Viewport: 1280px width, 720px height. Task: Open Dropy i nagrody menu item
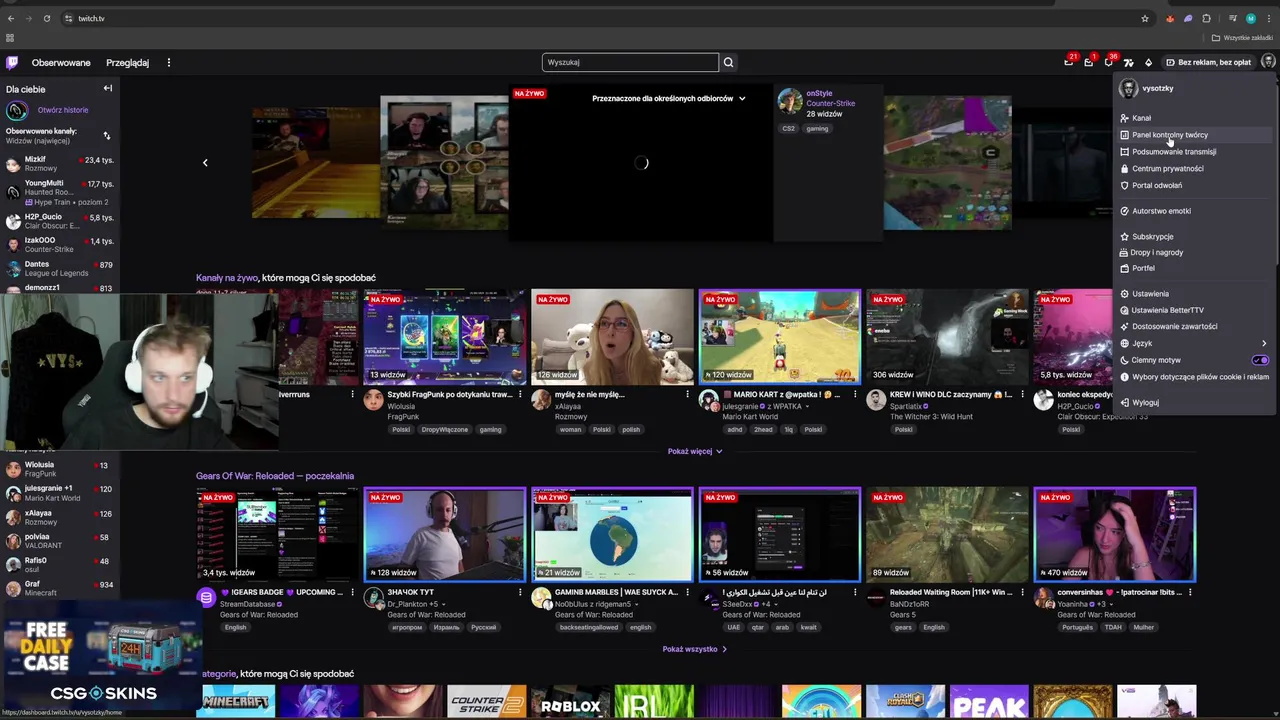tap(1194, 253)
